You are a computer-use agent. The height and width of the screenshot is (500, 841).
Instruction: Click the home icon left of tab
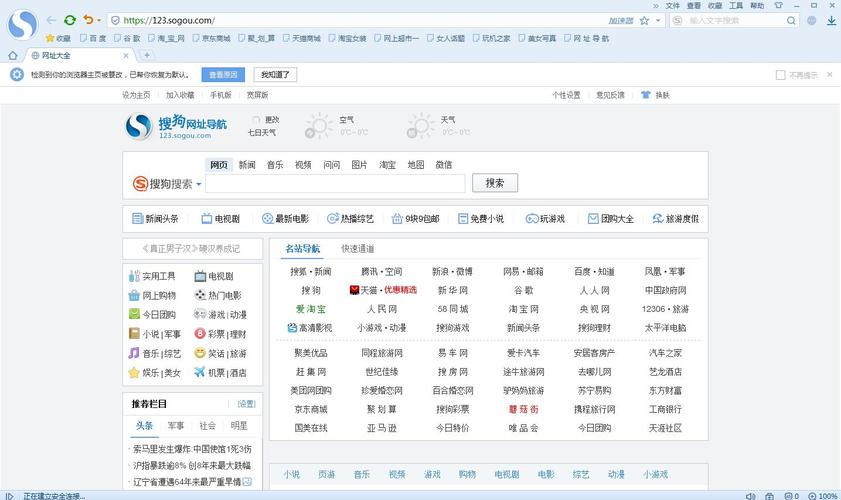coord(13,55)
